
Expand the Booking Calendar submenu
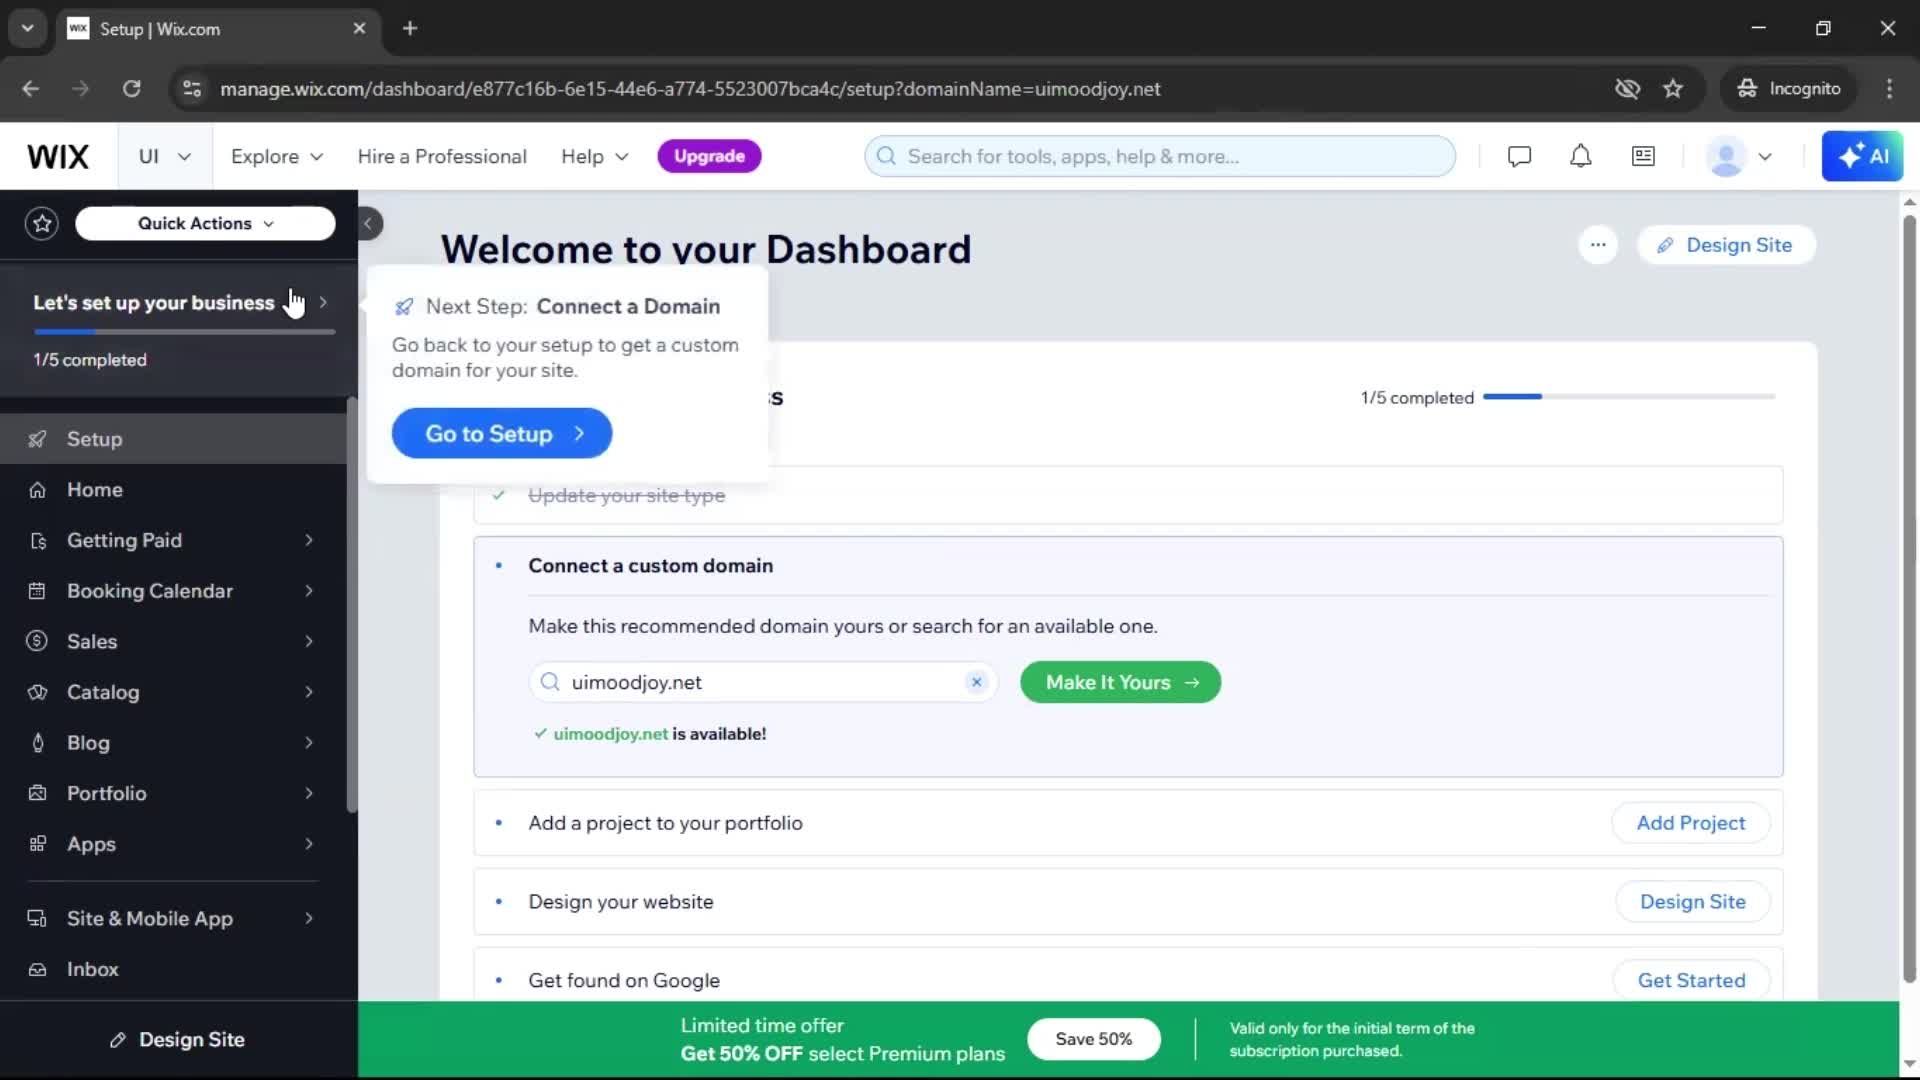pyautogui.click(x=309, y=591)
